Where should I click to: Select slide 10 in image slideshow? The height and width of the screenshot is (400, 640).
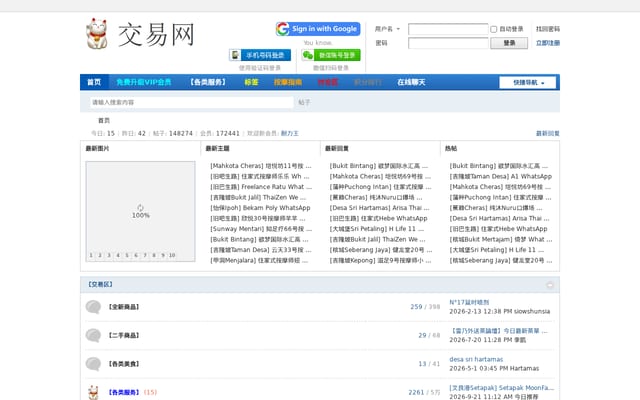pyautogui.click(x=172, y=256)
